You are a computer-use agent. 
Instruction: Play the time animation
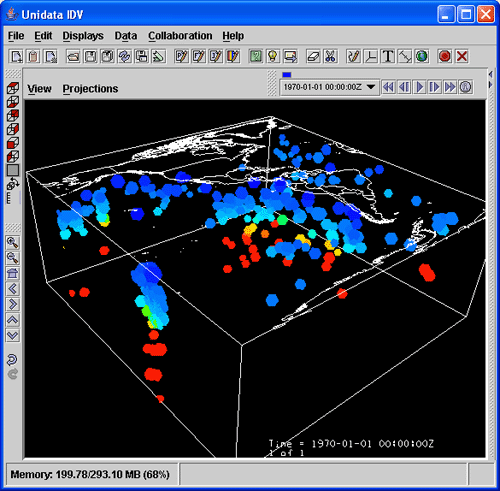[x=419, y=87]
